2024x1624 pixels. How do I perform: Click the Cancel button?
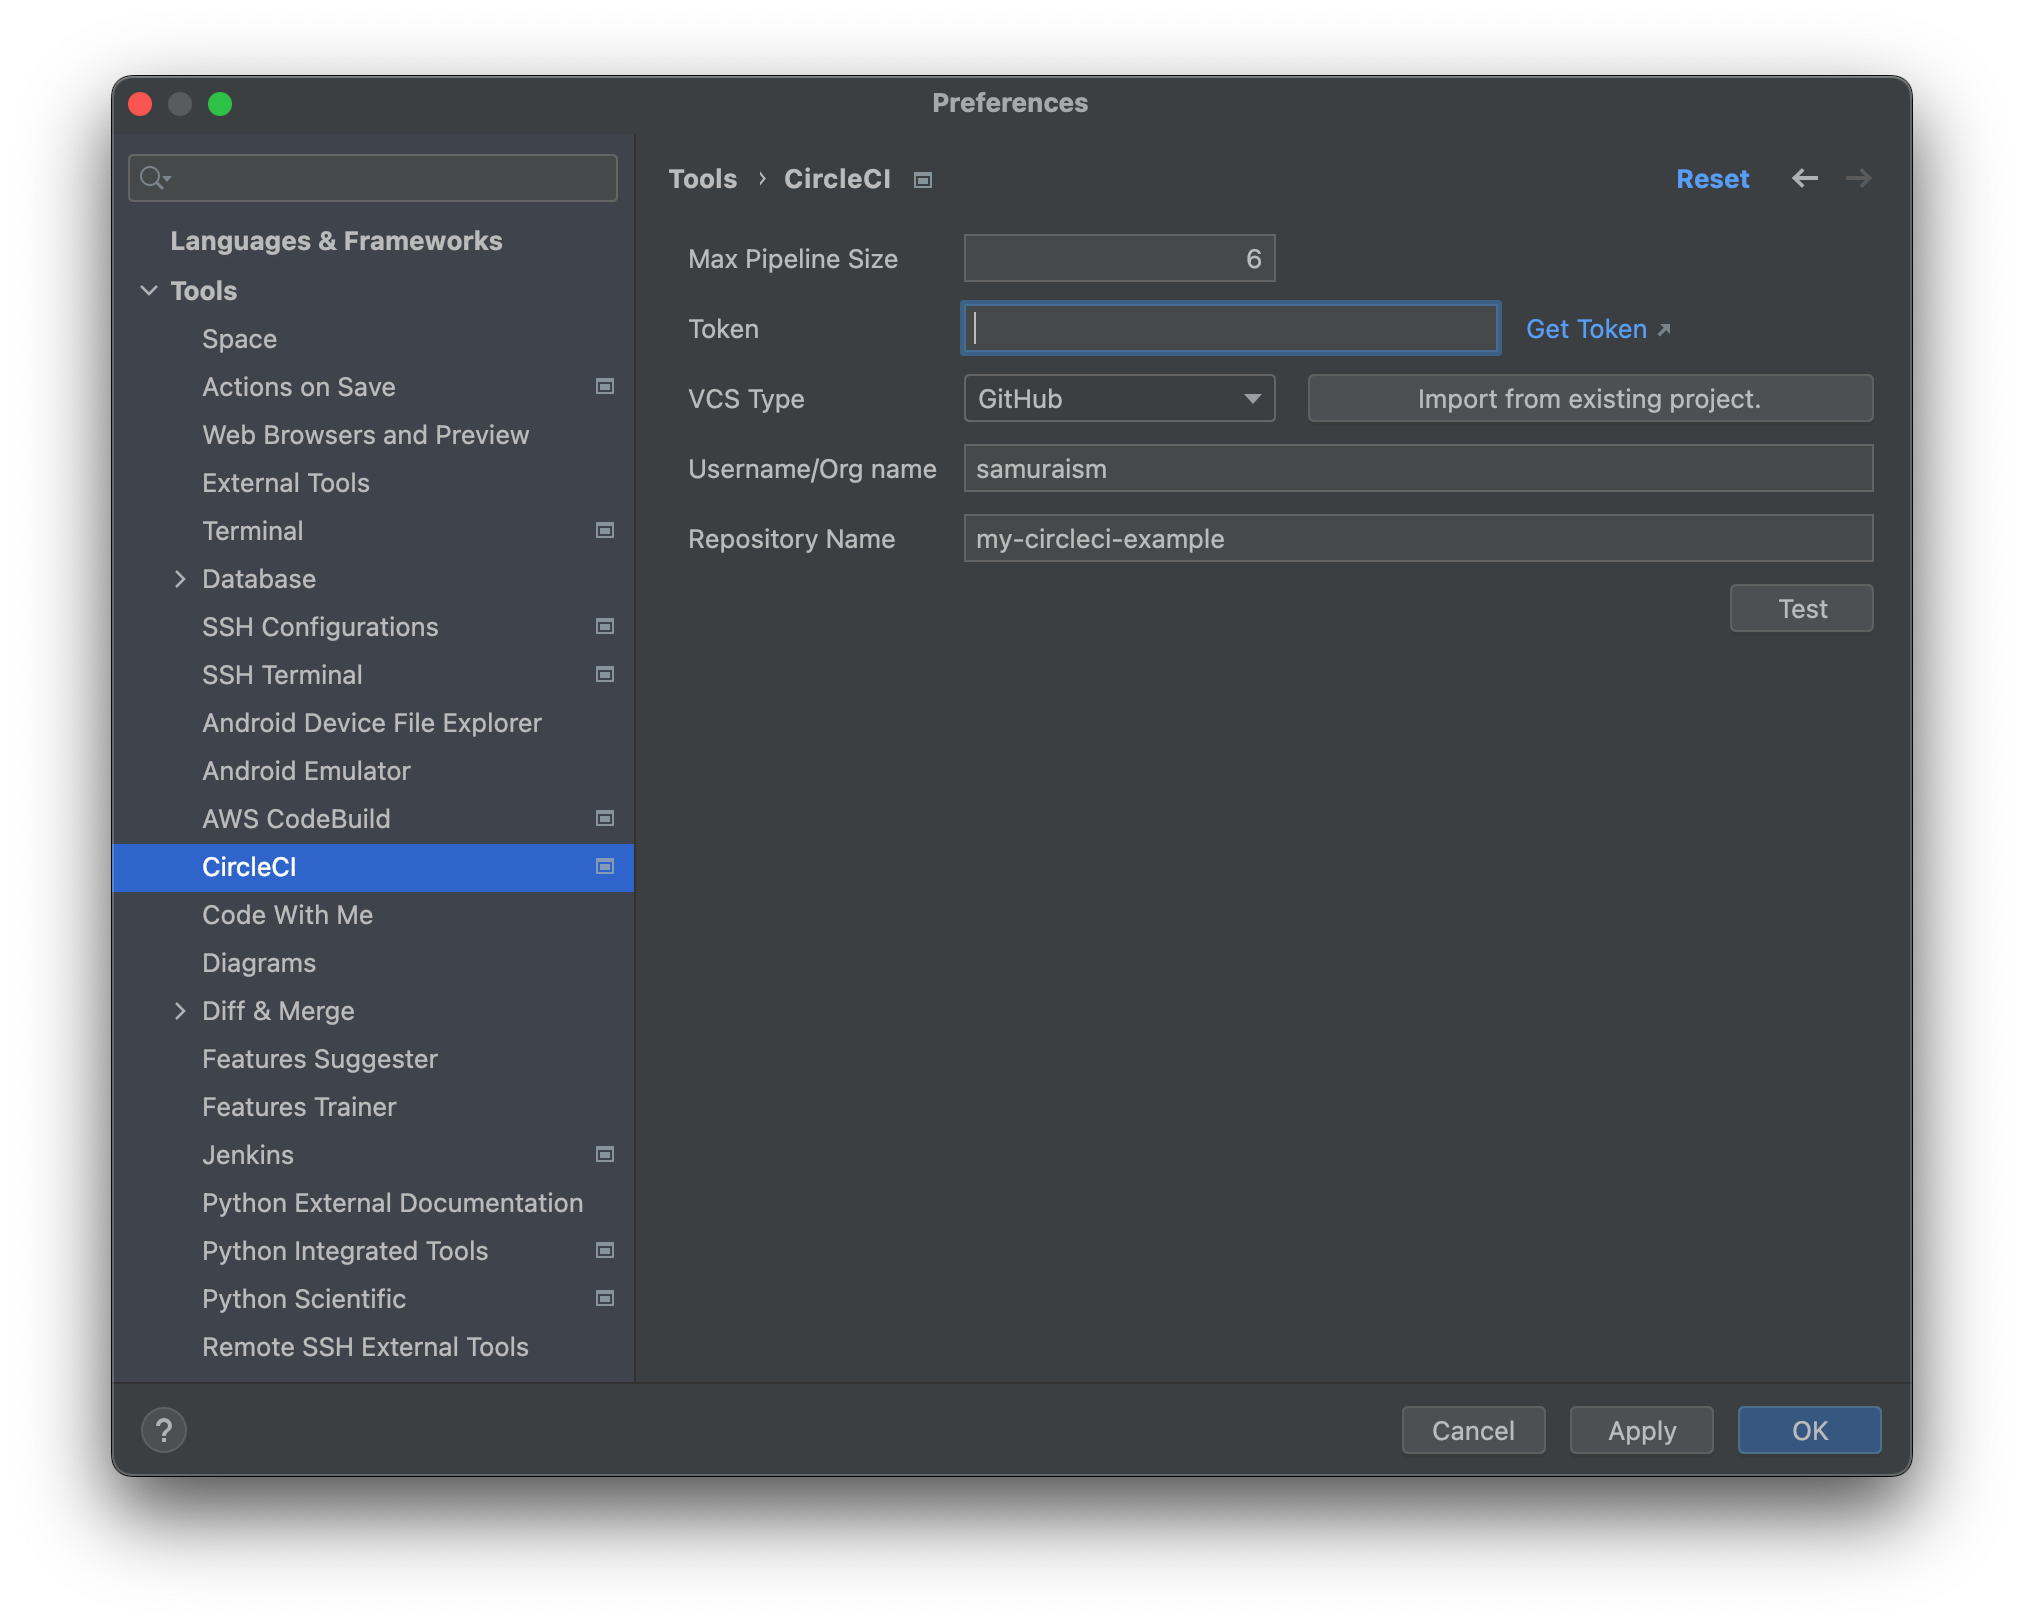click(x=1473, y=1430)
